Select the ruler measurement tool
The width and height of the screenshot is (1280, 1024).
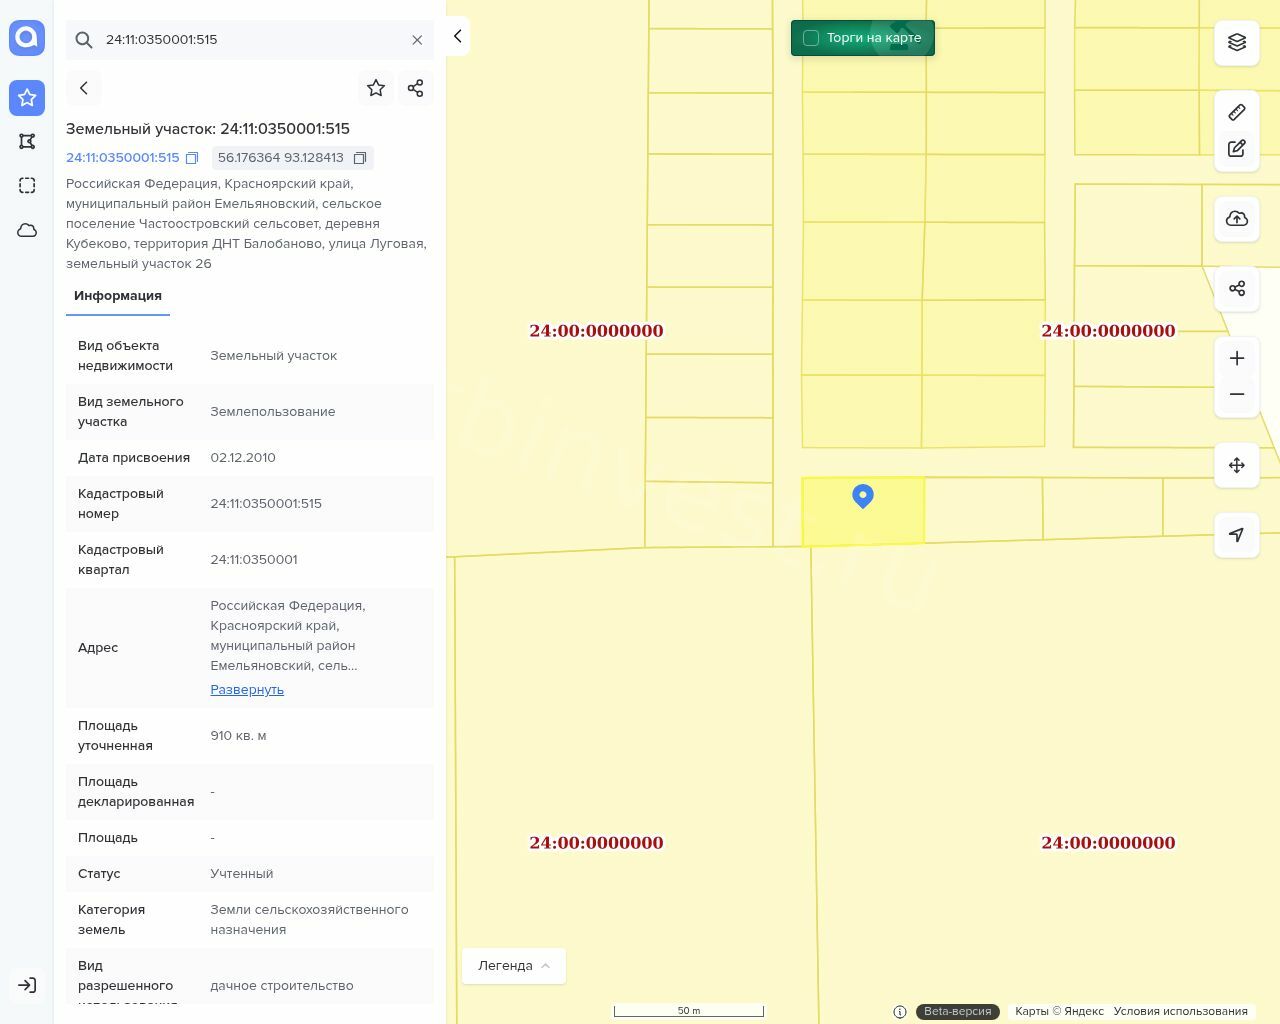pos(1237,112)
